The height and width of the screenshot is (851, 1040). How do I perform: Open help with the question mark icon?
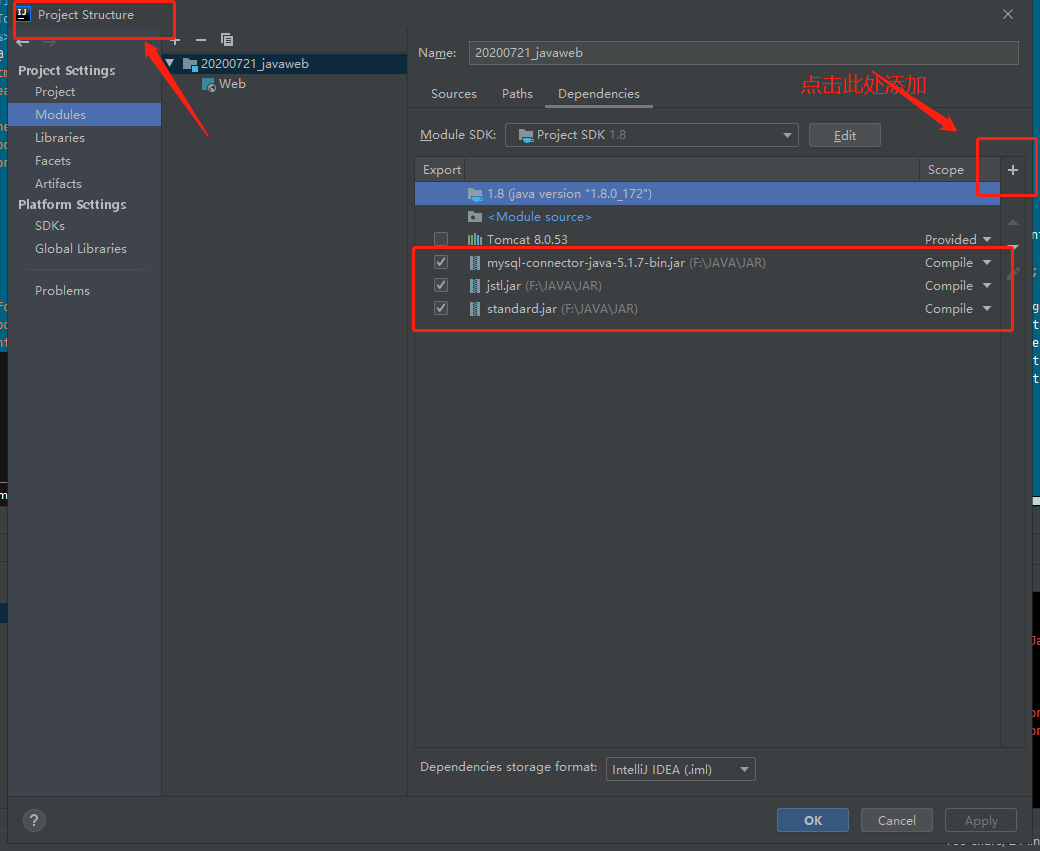pyautogui.click(x=34, y=820)
